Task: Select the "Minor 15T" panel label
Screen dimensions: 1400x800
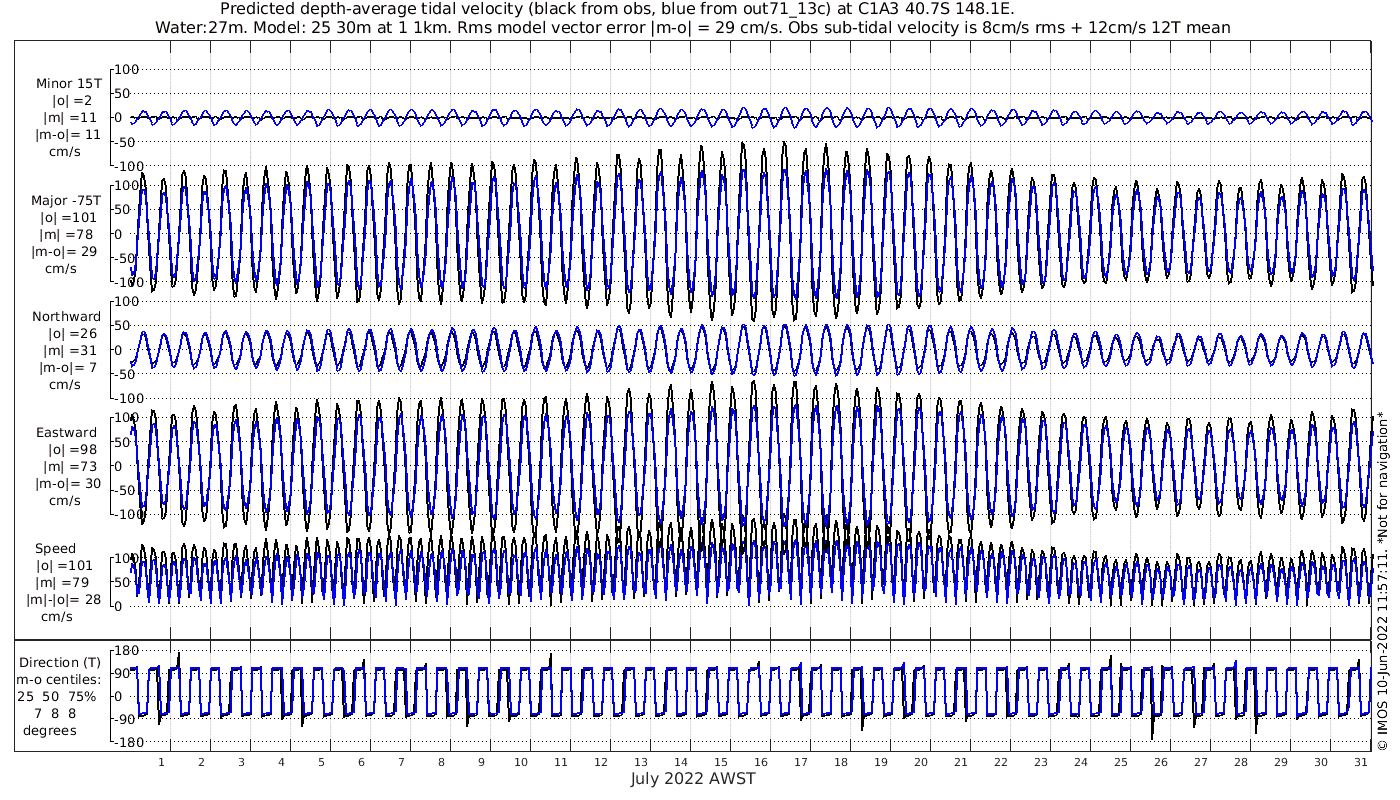Action: click(x=68, y=84)
